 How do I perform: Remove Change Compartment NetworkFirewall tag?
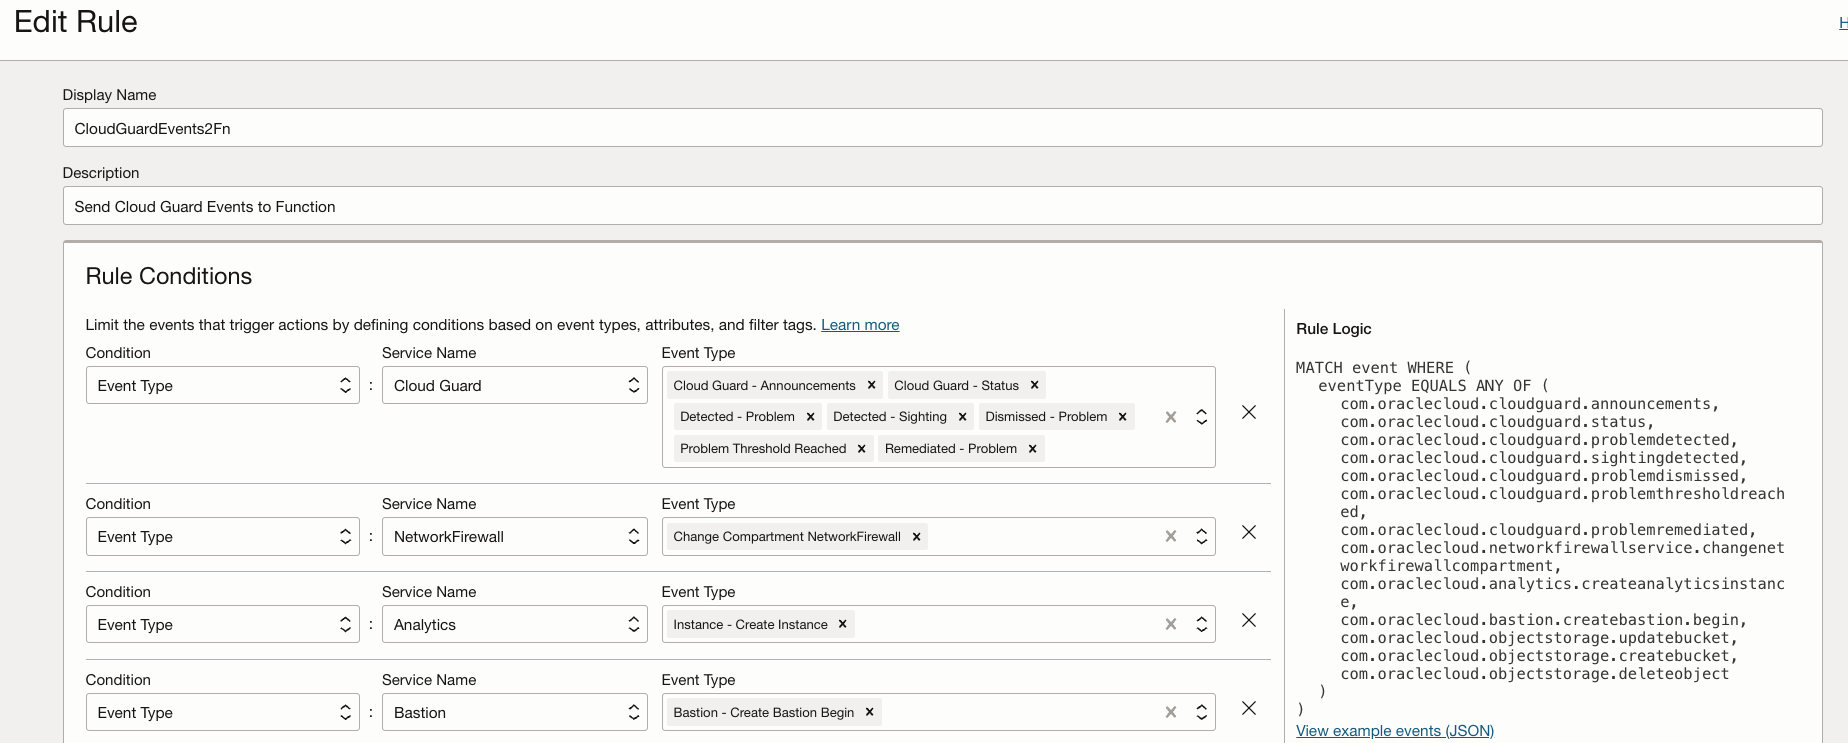pyautogui.click(x=916, y=537)
